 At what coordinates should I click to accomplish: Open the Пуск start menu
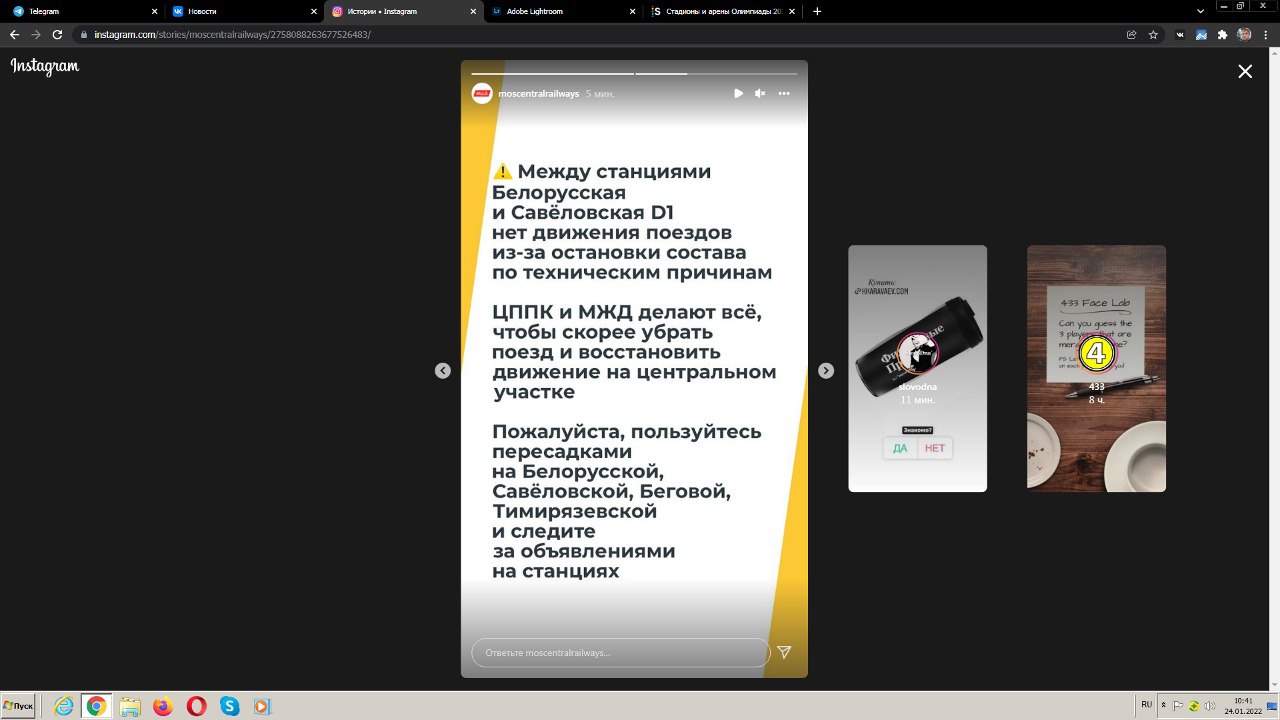pyautogui.click(x=18, y=706)
